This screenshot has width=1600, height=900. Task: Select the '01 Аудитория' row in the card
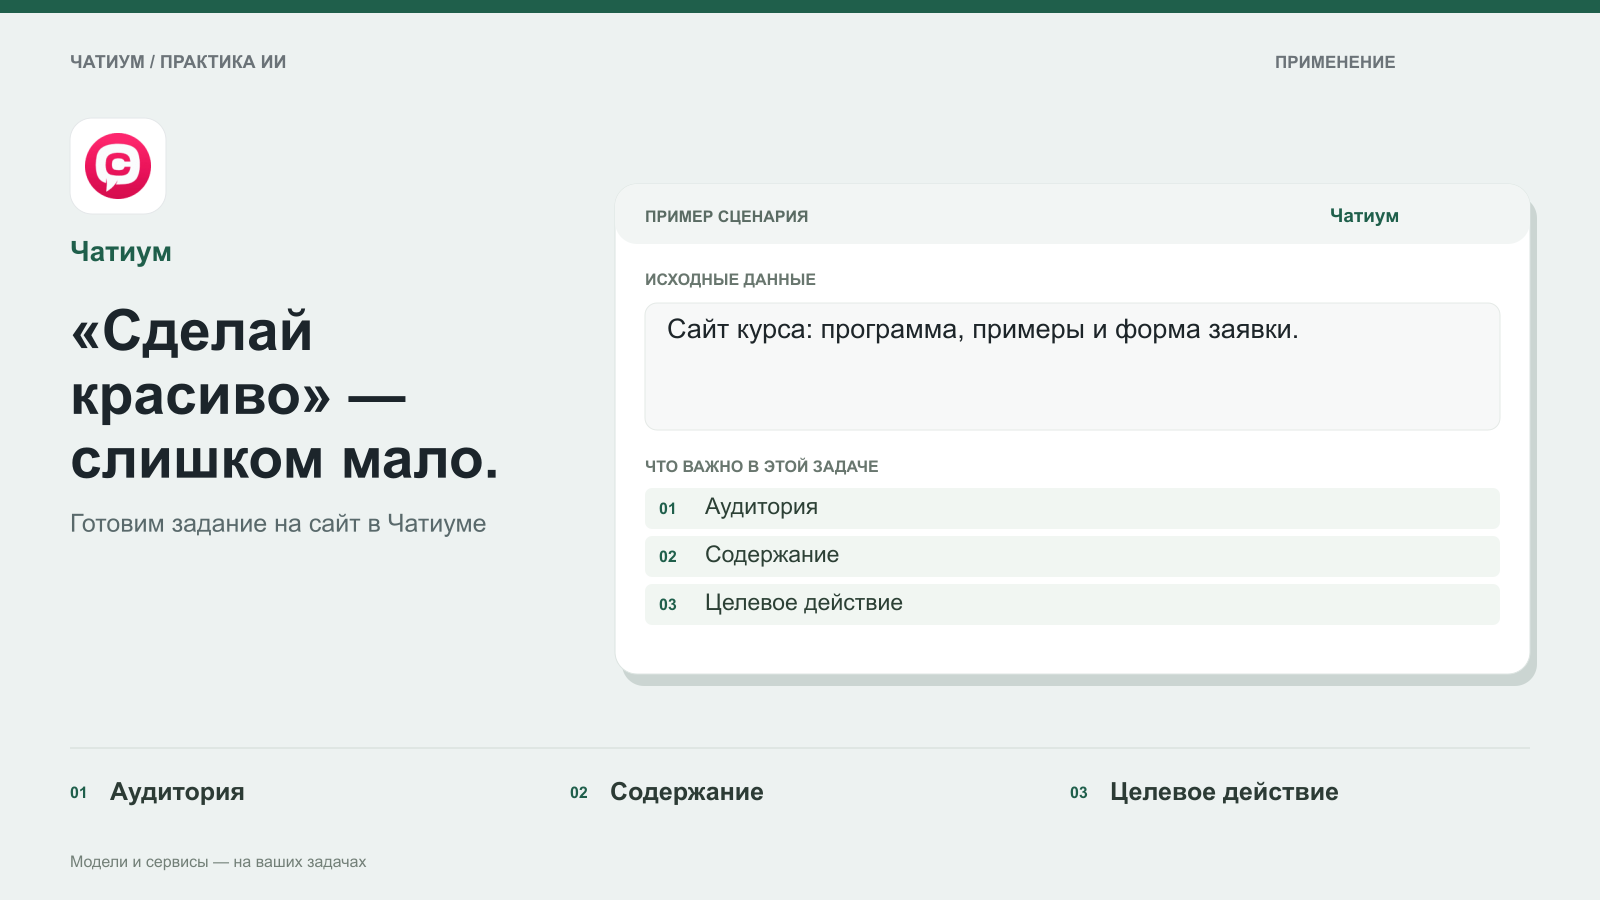[1072, 508]
